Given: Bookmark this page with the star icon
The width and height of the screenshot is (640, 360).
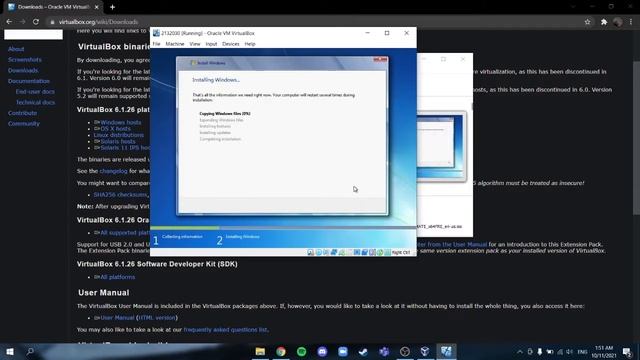Looking at the screenshot, I should (x=587, y=22).
